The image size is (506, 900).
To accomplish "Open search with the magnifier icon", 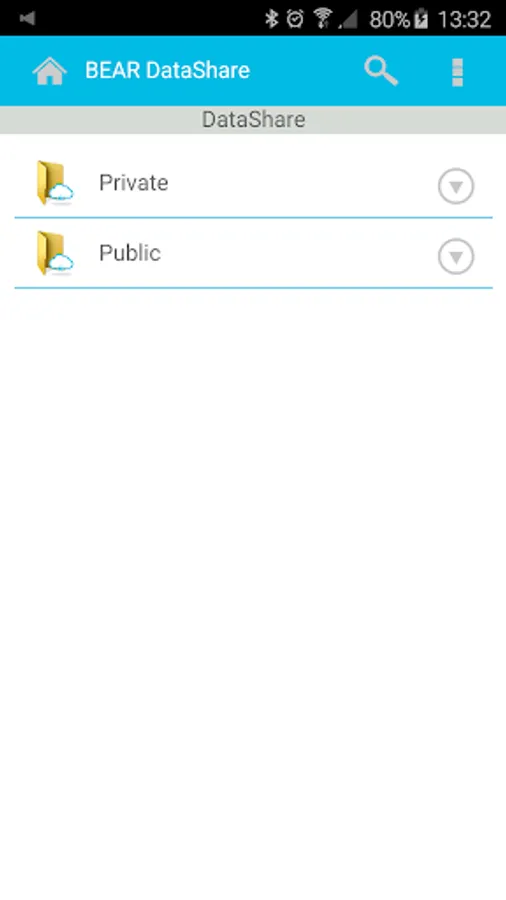I will [x=381, y=71].
